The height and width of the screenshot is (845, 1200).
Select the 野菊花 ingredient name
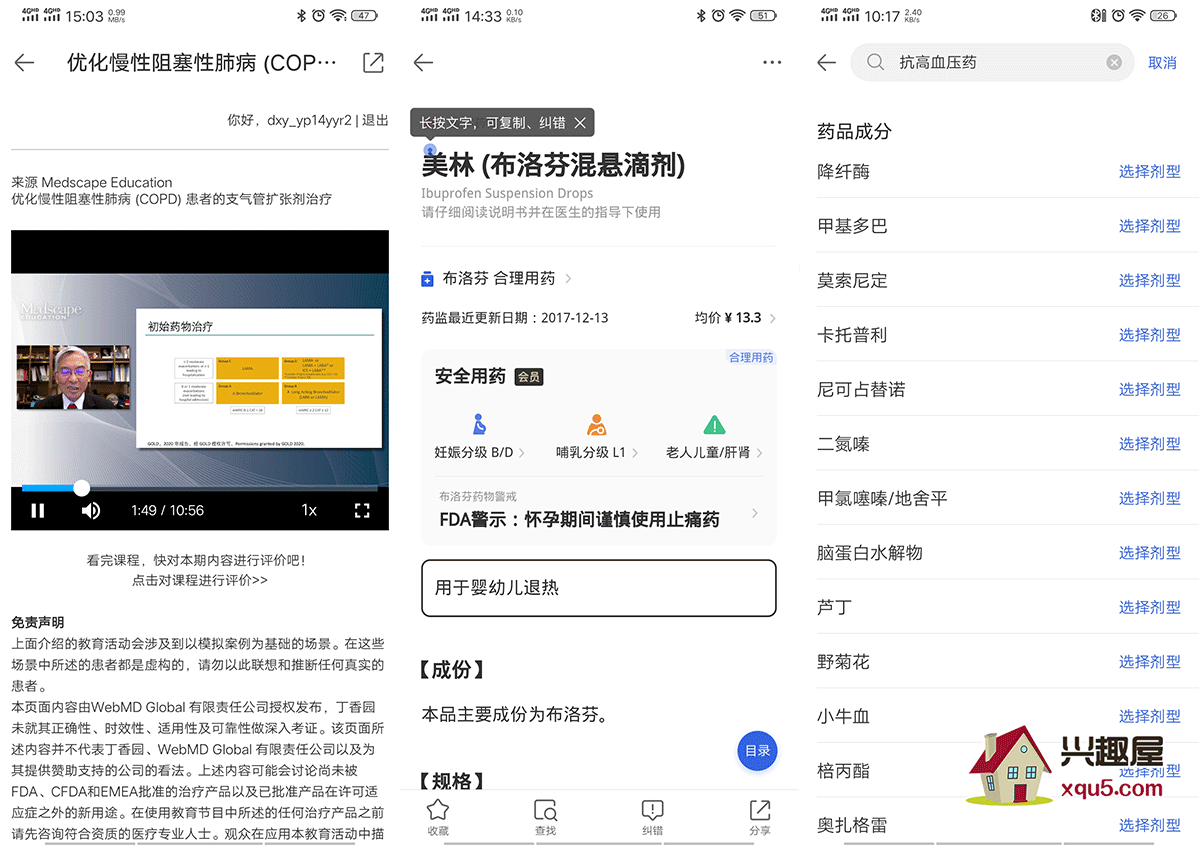[844, 662]
